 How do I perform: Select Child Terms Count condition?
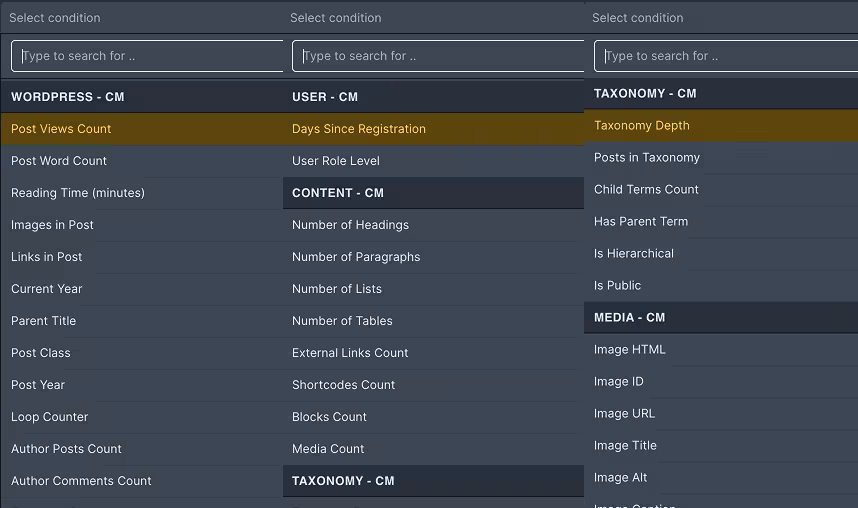click(721, 189)
